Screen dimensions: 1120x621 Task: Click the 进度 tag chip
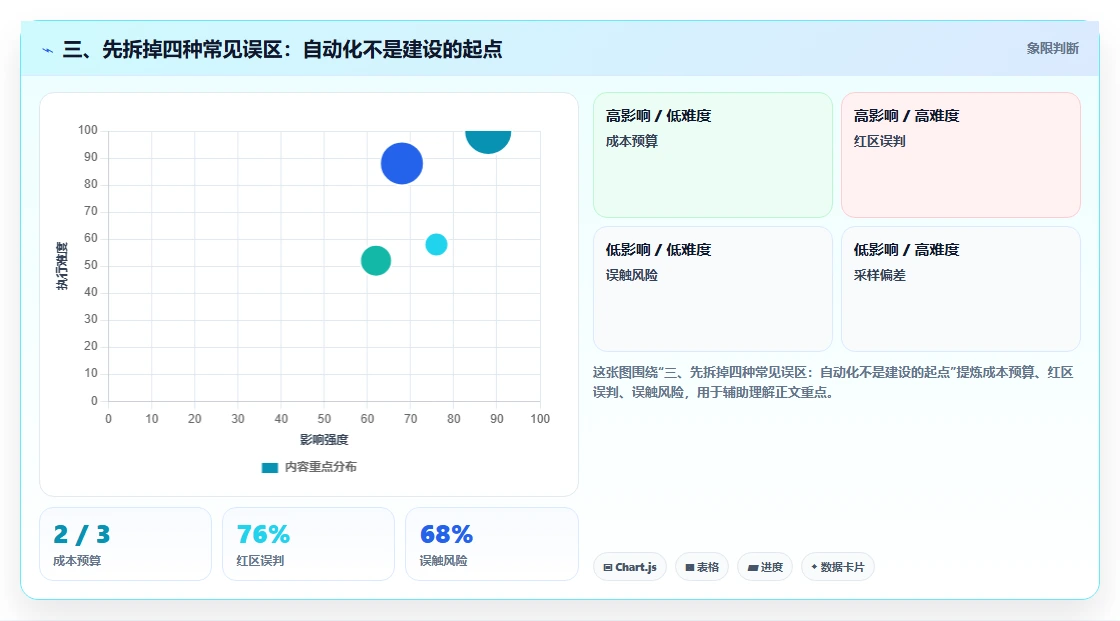click(765, 567)
